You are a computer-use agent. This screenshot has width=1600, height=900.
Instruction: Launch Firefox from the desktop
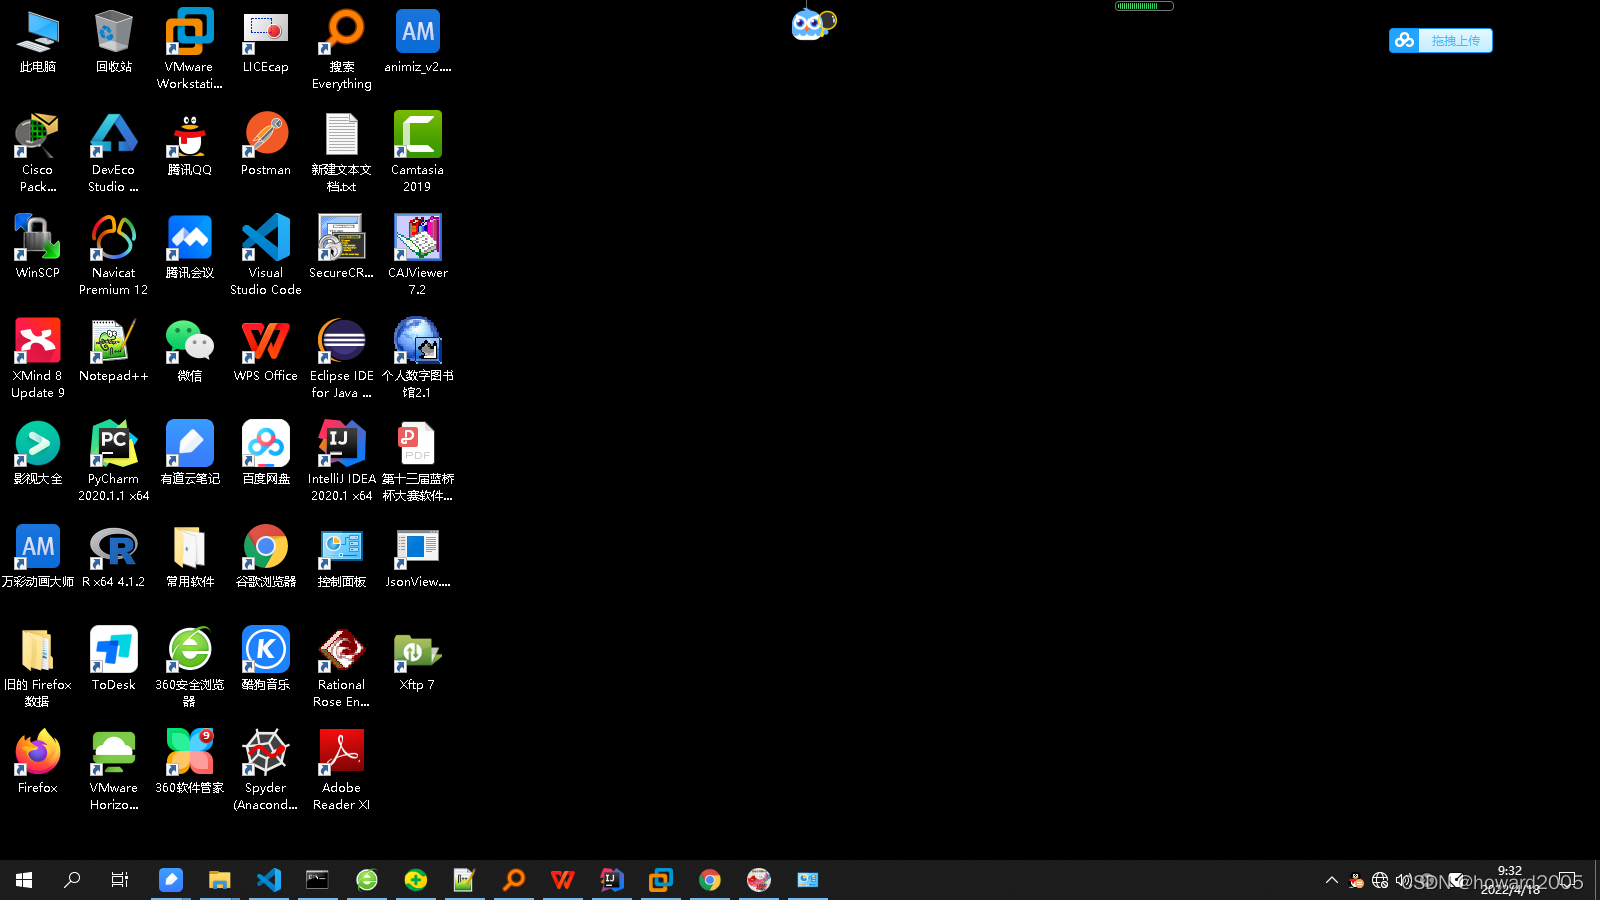pyautogui.click(x=38, y=761)
